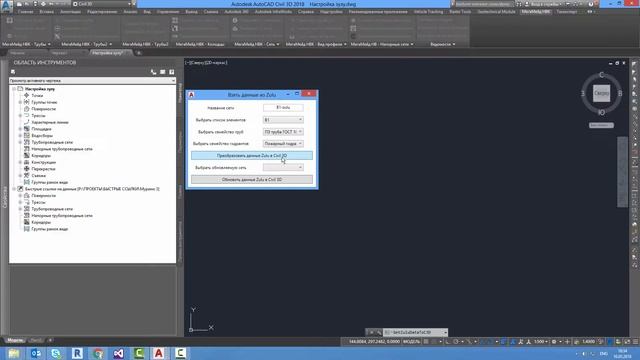Click Преобразовать данные Zulu в Civil 3D button
The height and width of the screenshot is (360, 640).
(252, 156)
